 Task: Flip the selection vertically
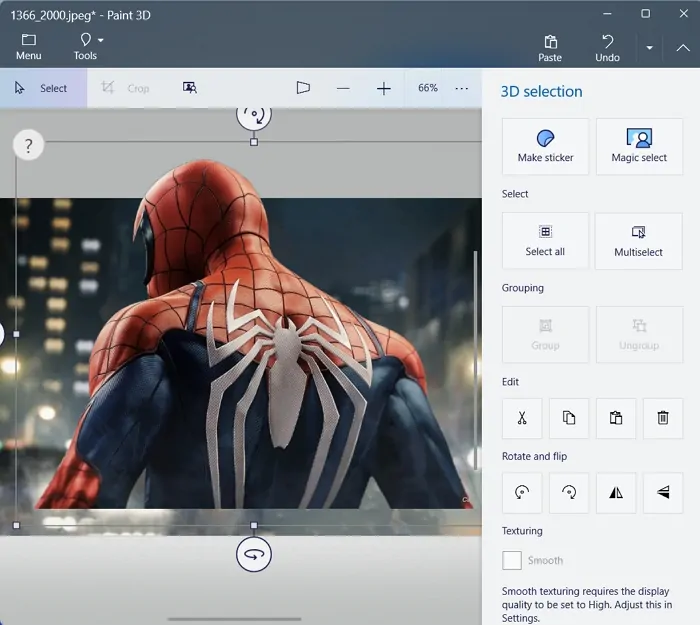coord(663,493)
